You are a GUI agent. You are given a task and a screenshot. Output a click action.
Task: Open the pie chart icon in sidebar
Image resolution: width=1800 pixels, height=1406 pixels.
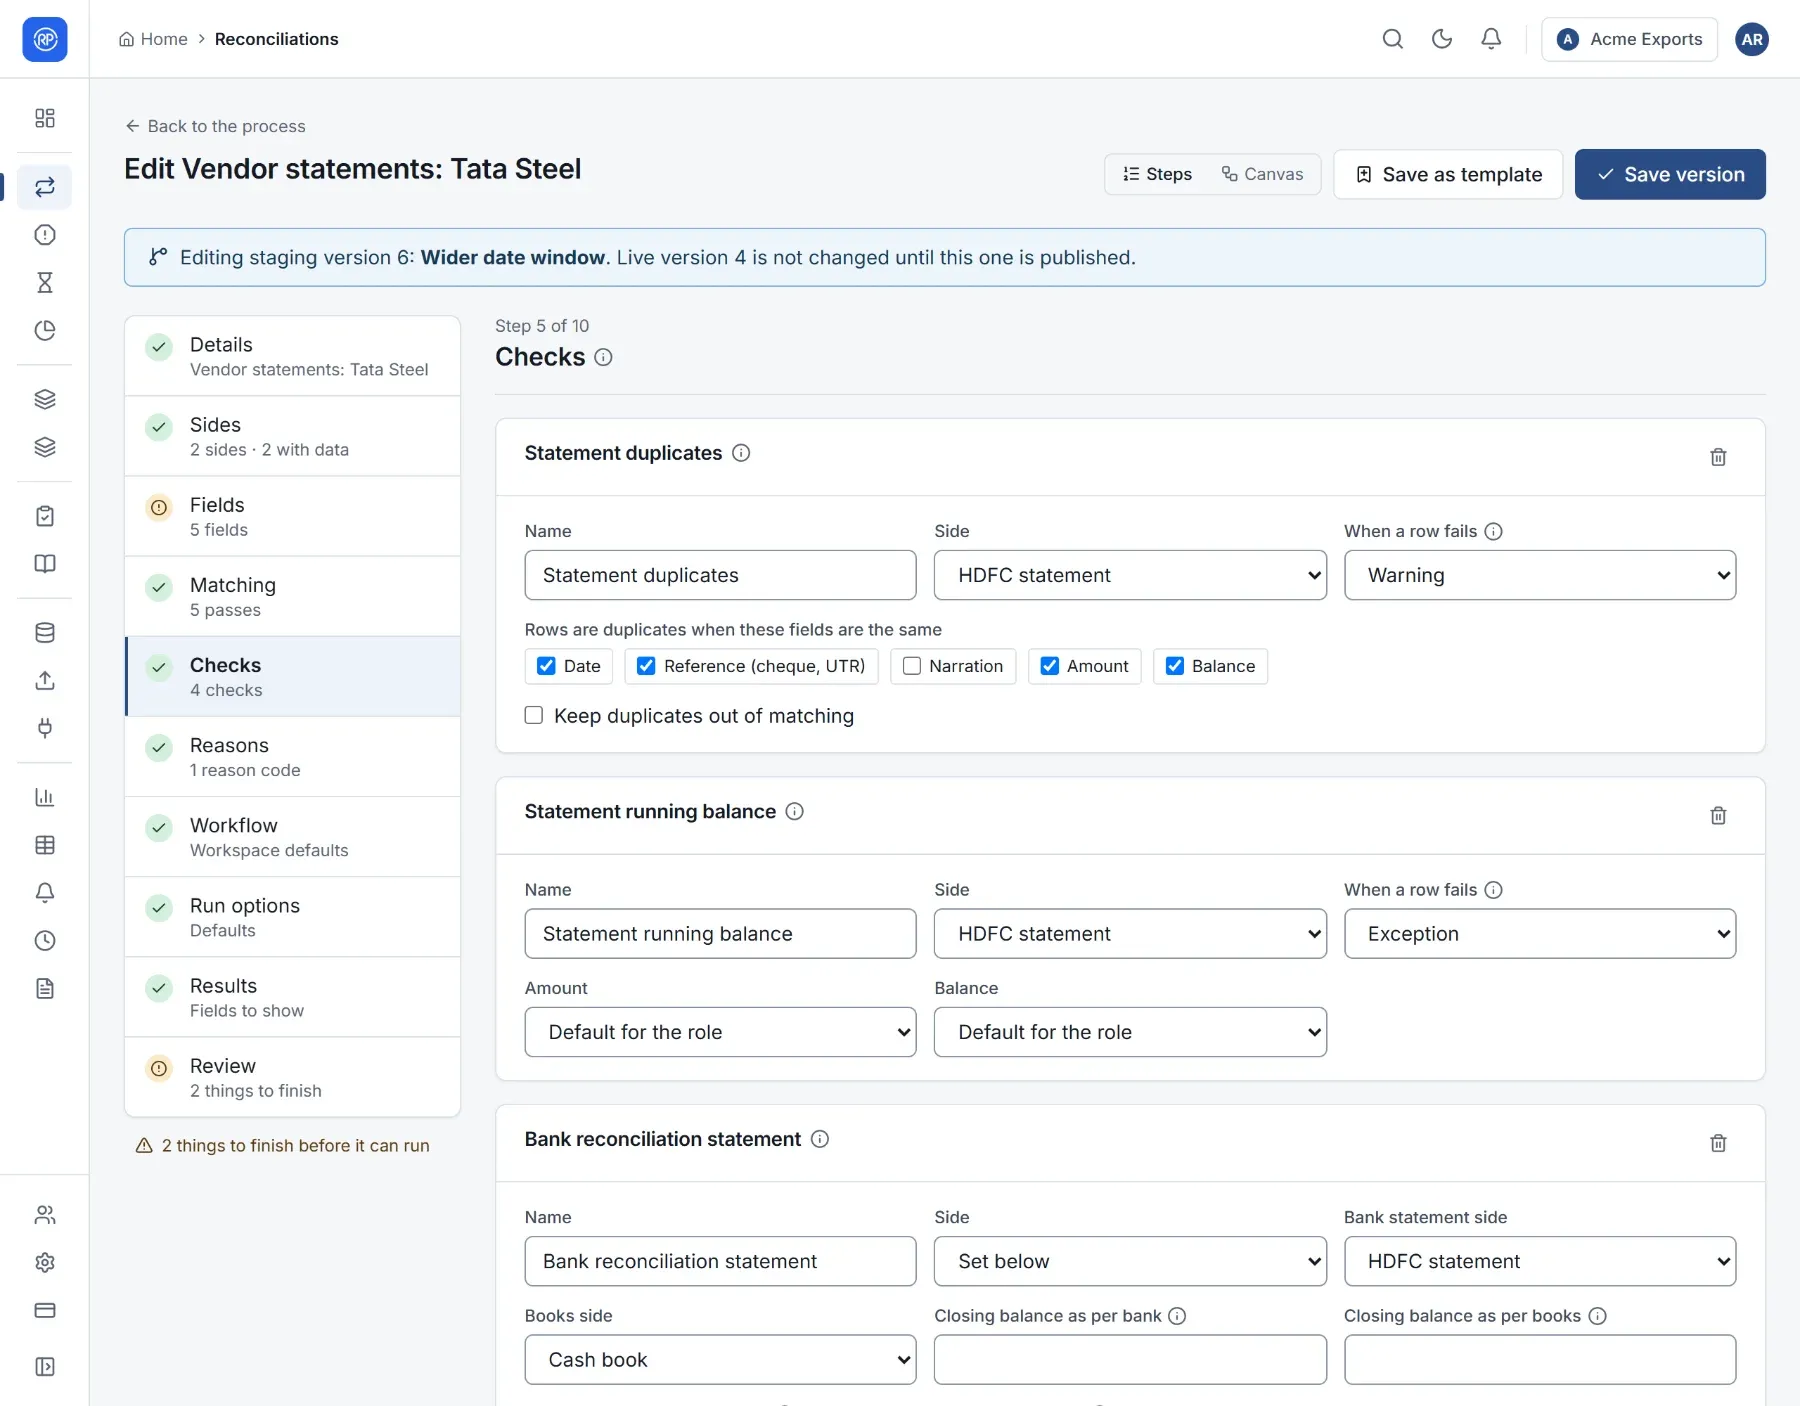45,331
